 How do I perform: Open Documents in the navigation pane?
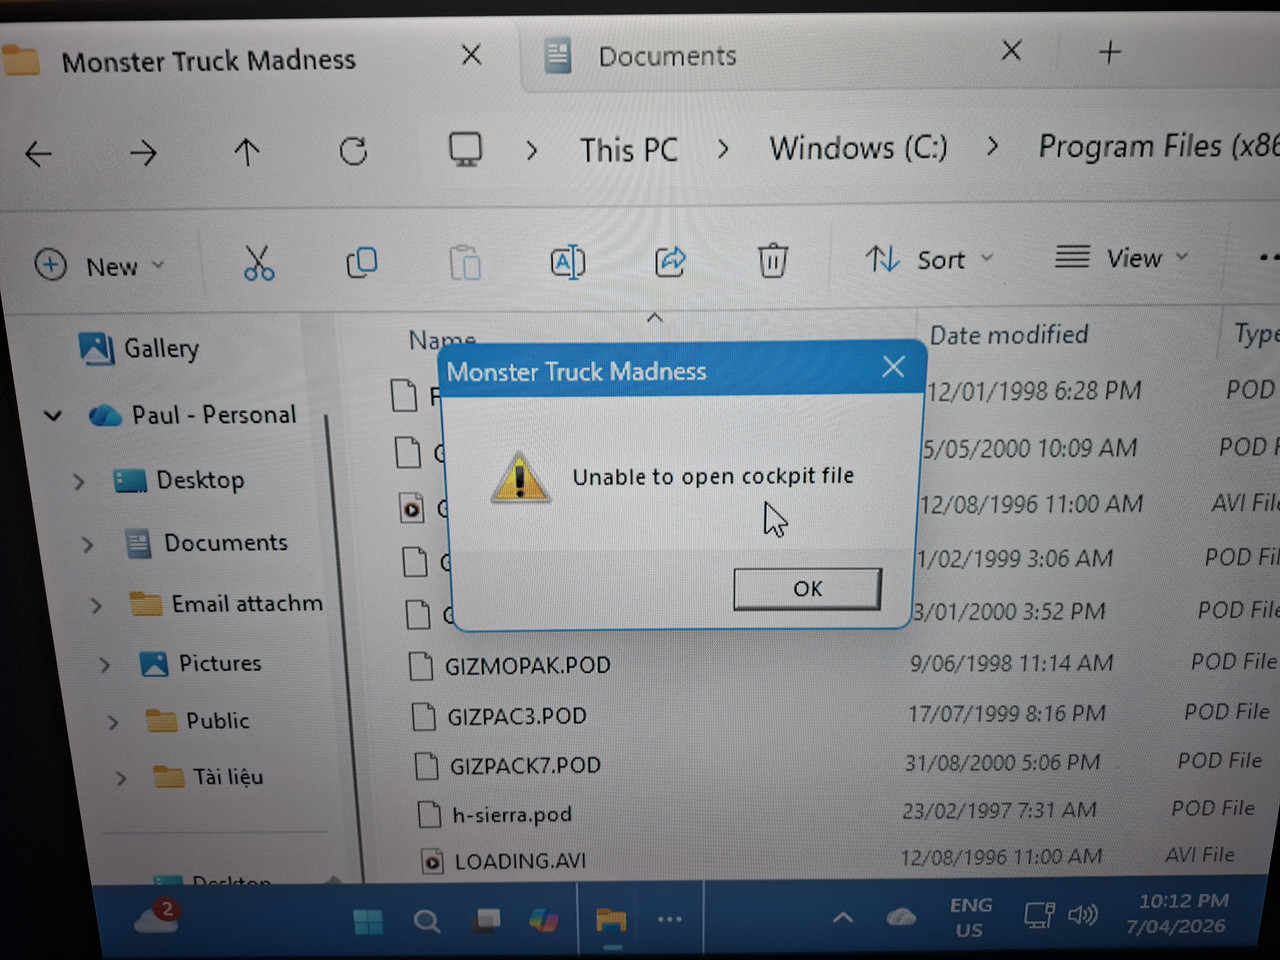click(x=206, y=543)
